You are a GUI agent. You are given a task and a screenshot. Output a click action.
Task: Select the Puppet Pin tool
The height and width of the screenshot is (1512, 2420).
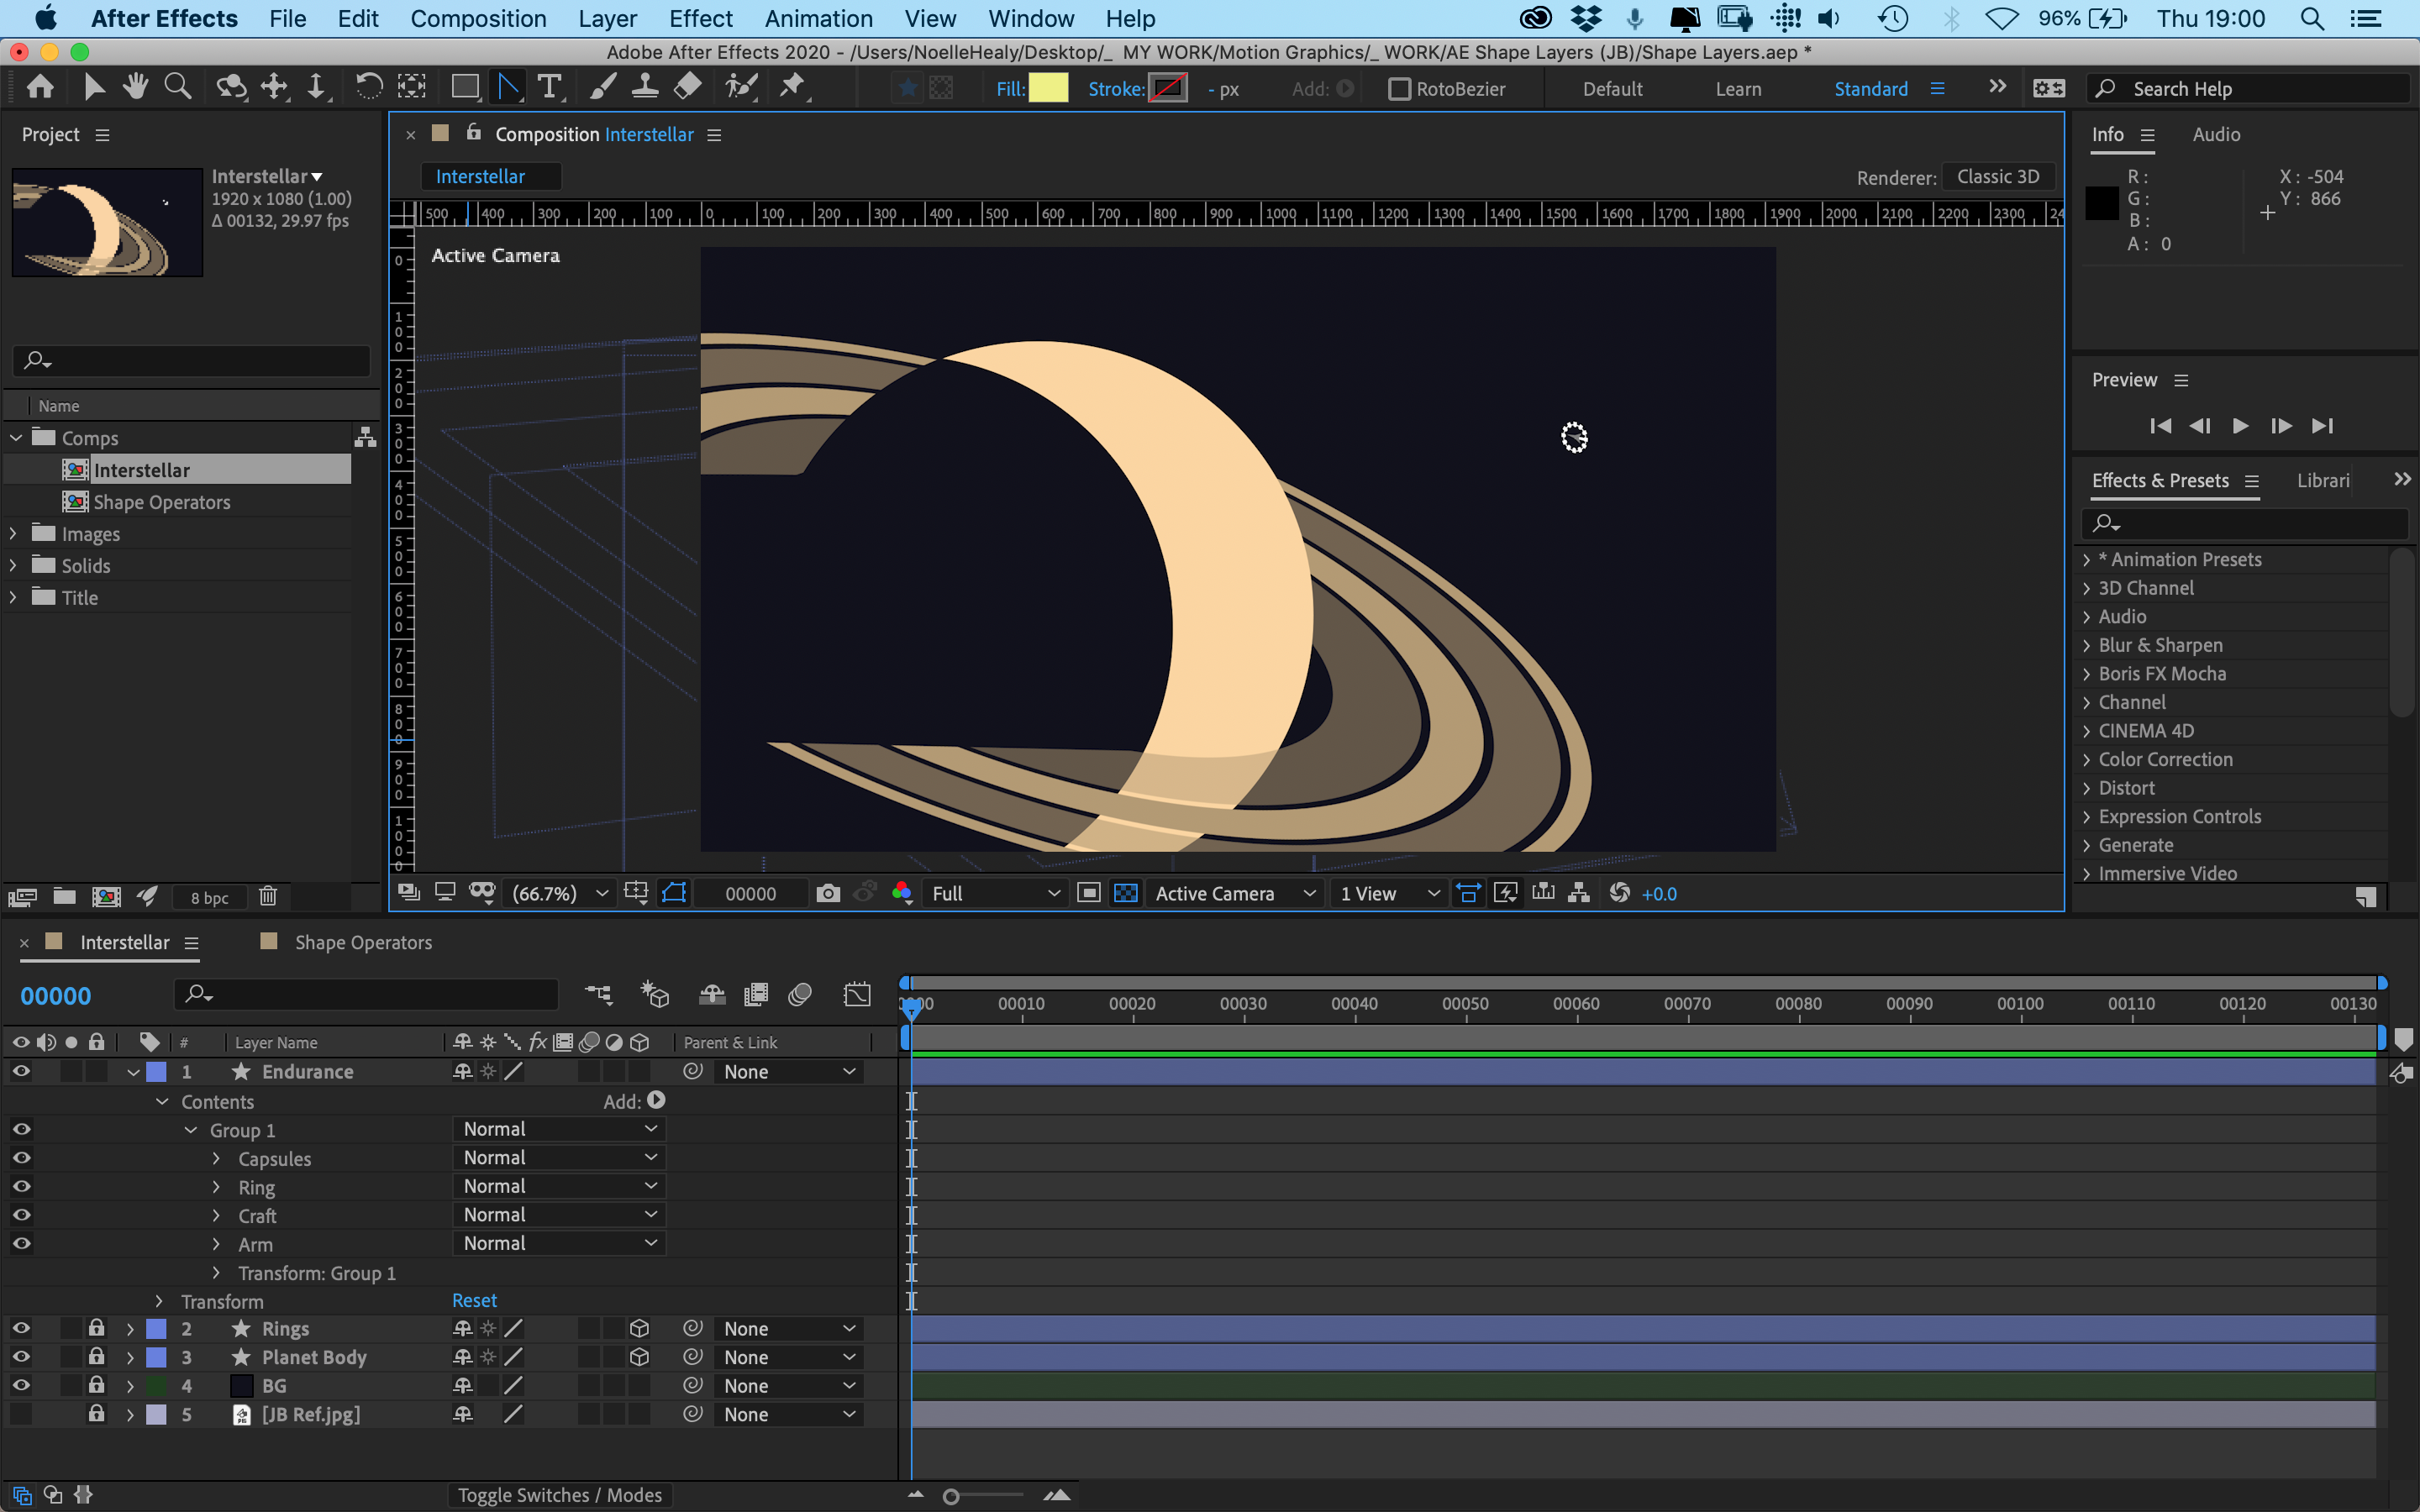[x=792, y=87]
